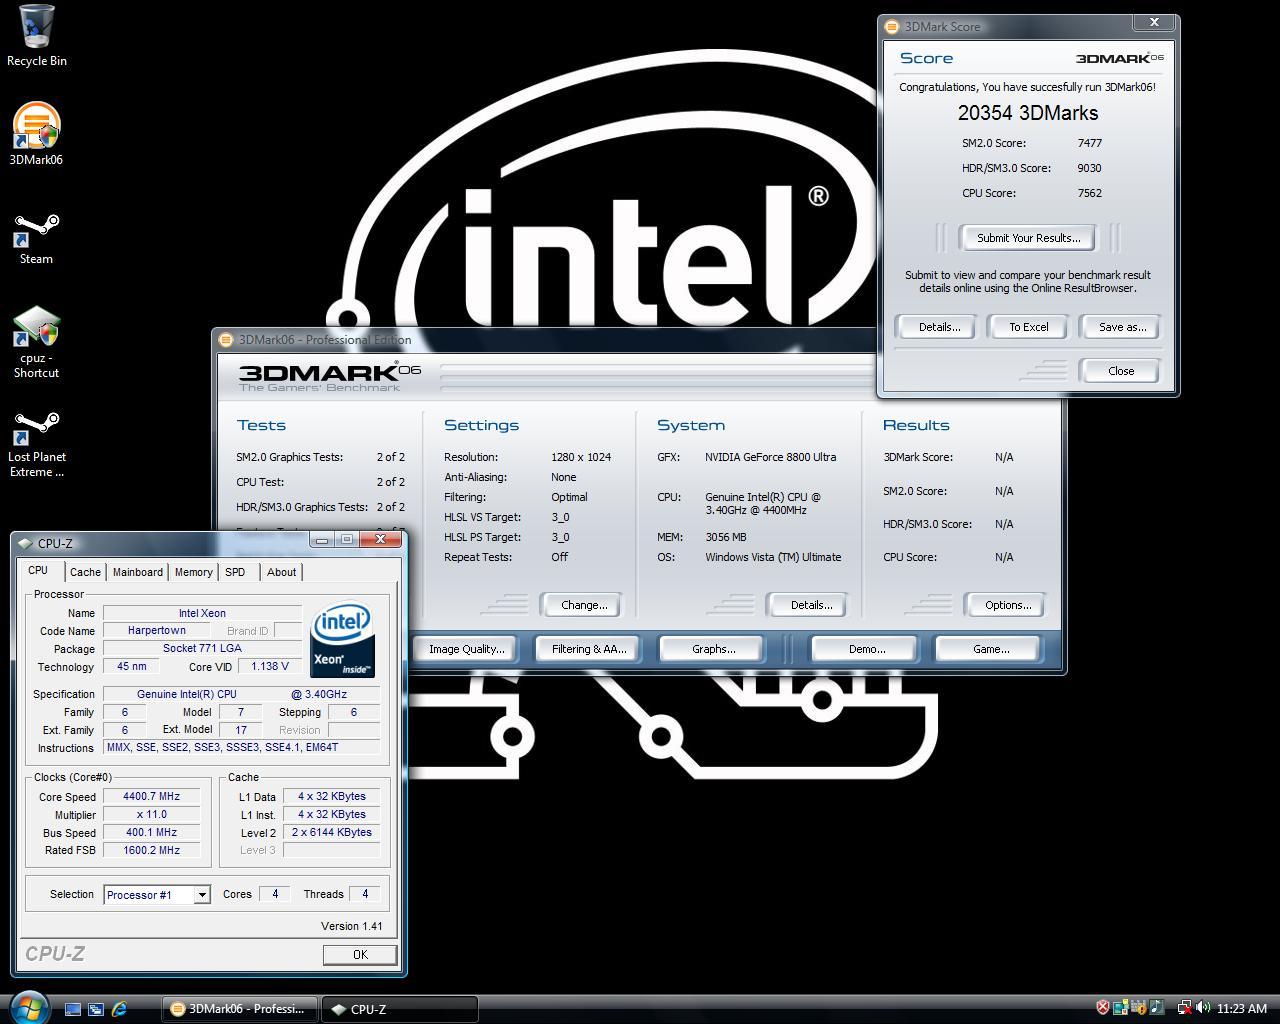The height and width of the screenshot is (1024, 1280).
Task: Select the Steam desktop shortcut icon
Action: pyautogui.click(x=36, y=238)
